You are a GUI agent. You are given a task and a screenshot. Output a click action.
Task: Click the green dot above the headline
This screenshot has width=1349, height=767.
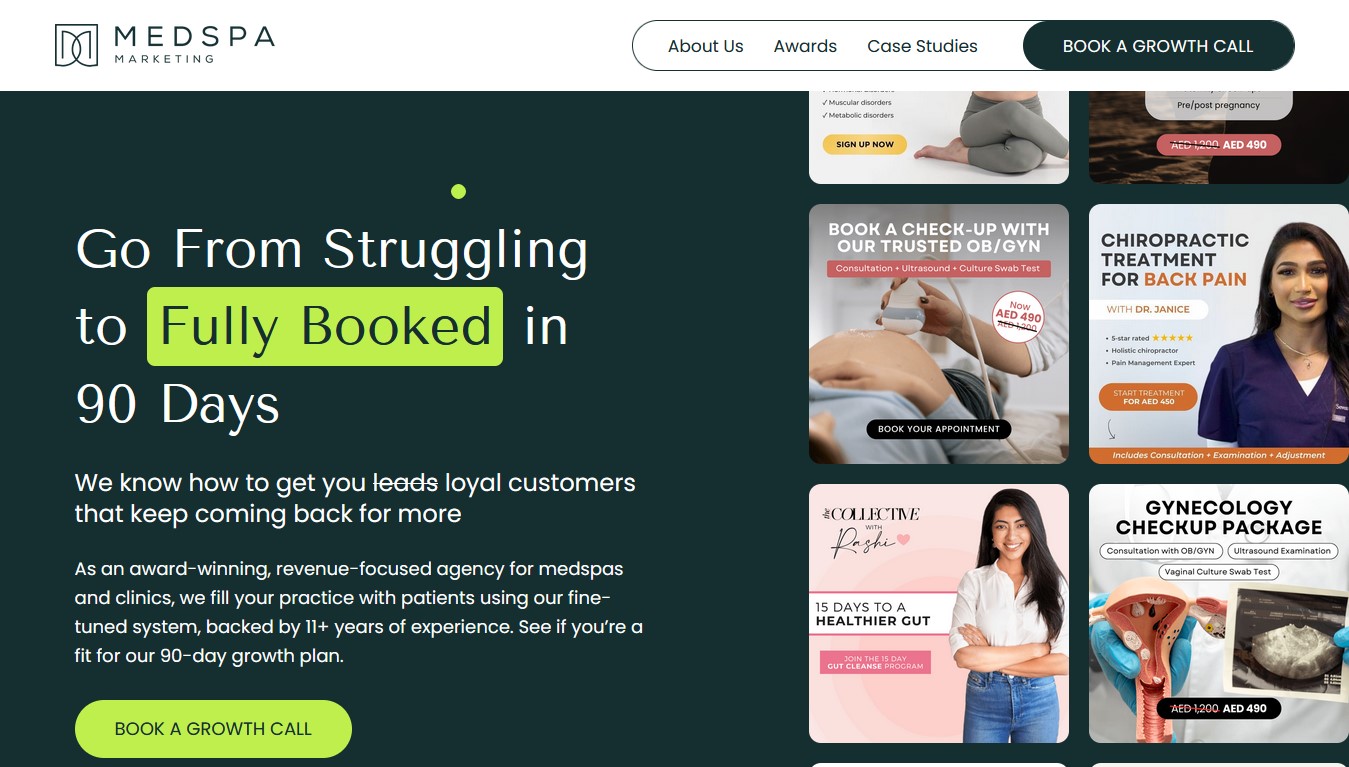[x=458, y=191]
